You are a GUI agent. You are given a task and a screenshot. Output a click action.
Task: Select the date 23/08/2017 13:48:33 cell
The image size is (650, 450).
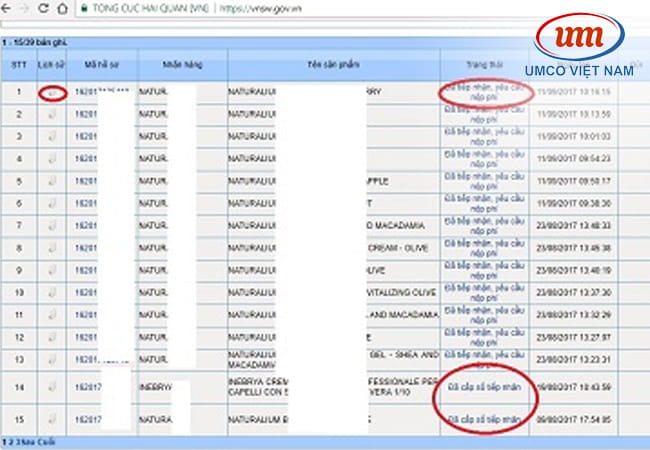pyautogui.click(x=574, y=225)
